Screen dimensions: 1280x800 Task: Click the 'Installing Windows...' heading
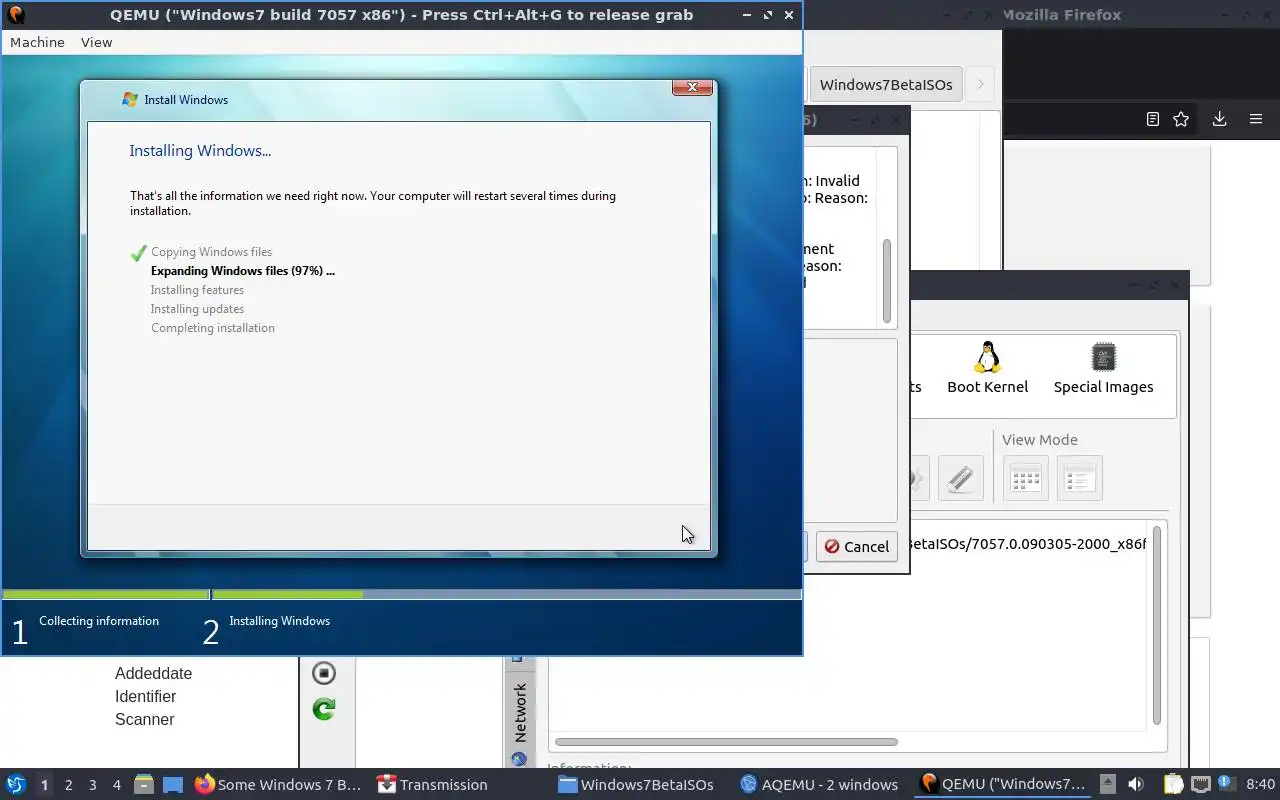coord(200,151)
